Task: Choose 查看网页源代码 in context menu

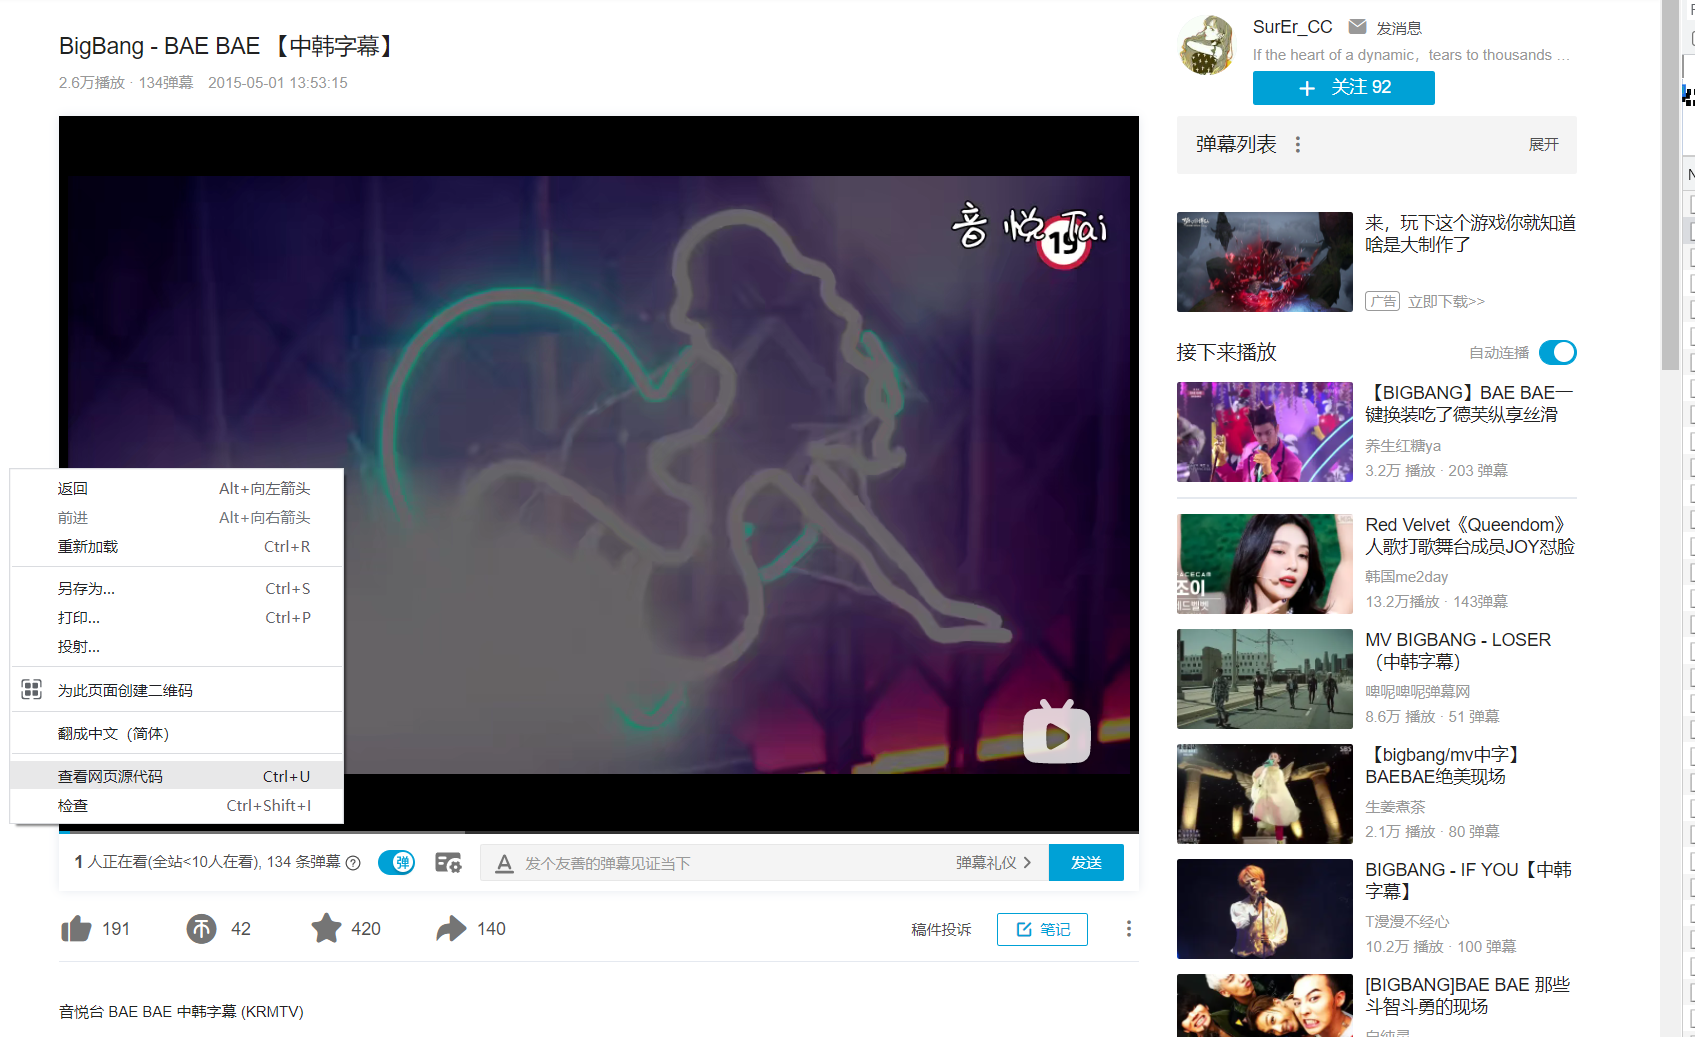Action: 177,776
